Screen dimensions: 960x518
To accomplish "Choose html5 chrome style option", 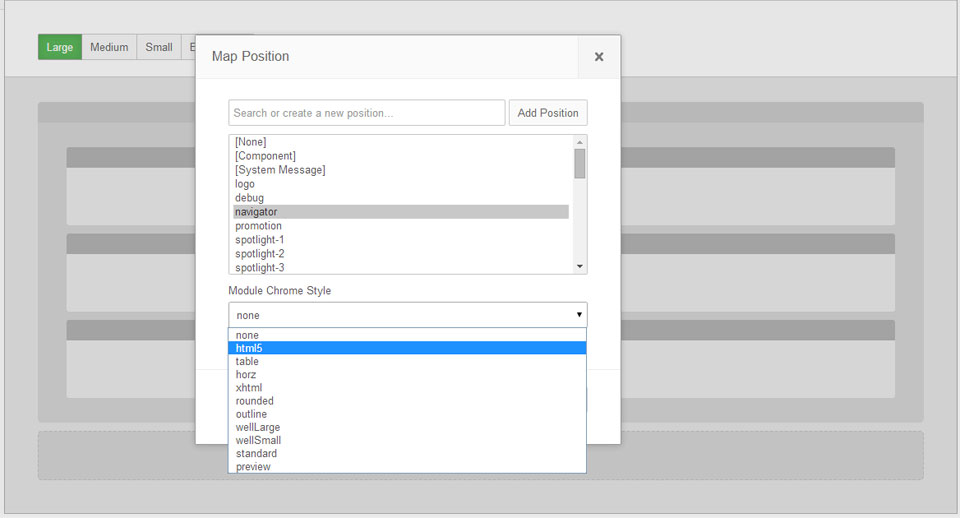I will (x=407, y=348).
